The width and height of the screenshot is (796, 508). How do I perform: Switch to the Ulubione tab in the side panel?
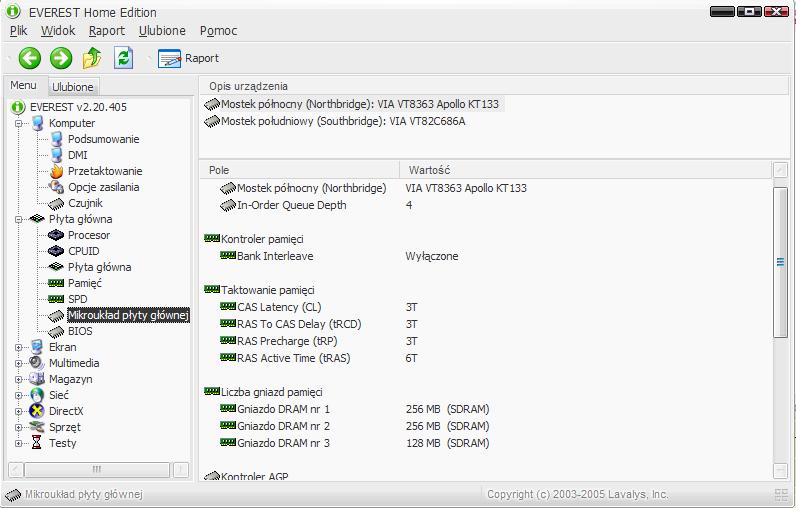click(x=72, y=87)
